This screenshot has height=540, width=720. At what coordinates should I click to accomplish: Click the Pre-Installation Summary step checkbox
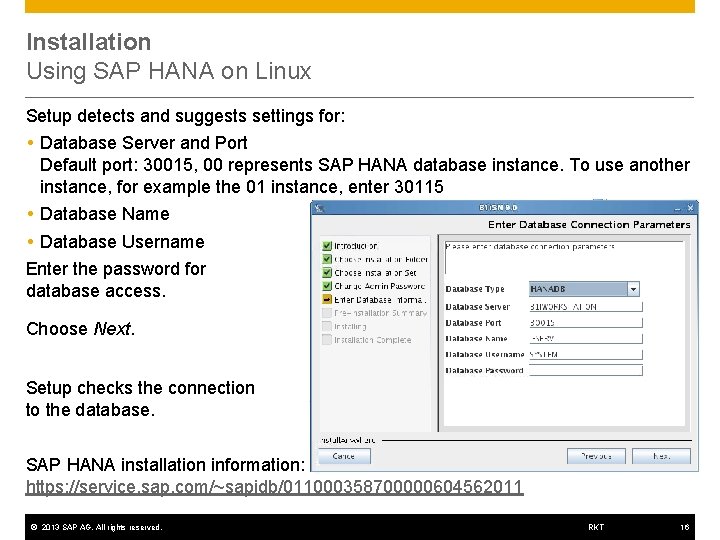(x=326, y=313)
